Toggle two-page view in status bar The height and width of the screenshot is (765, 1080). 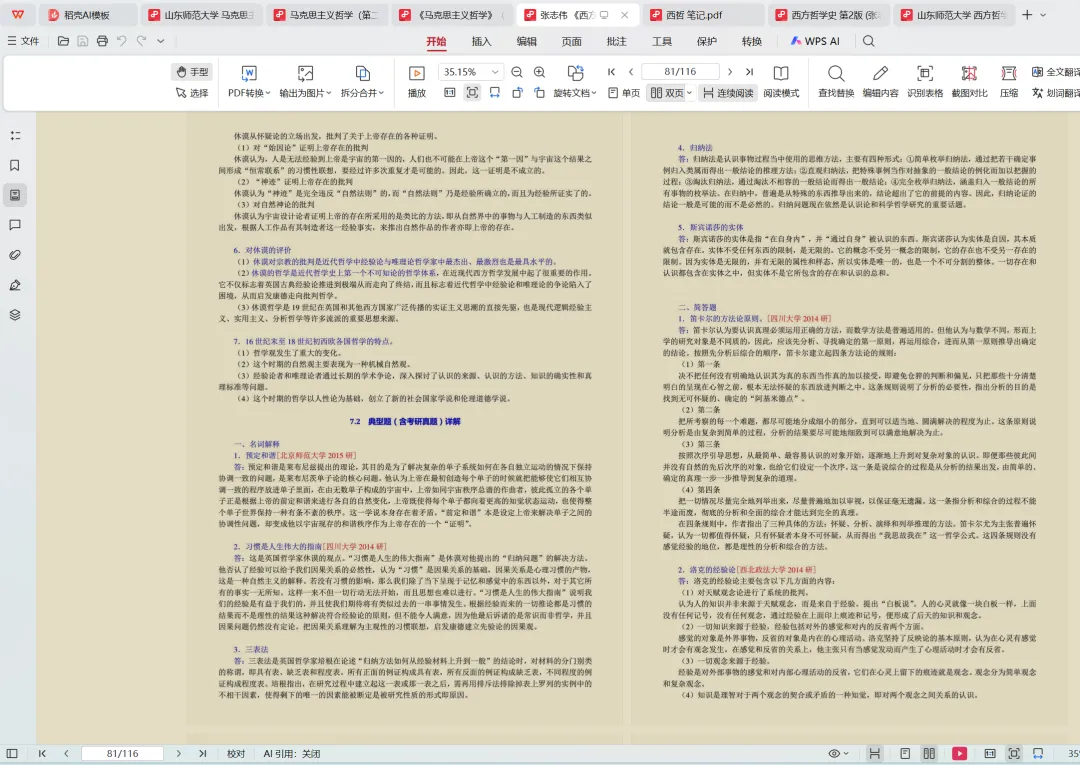click(929, 753)
